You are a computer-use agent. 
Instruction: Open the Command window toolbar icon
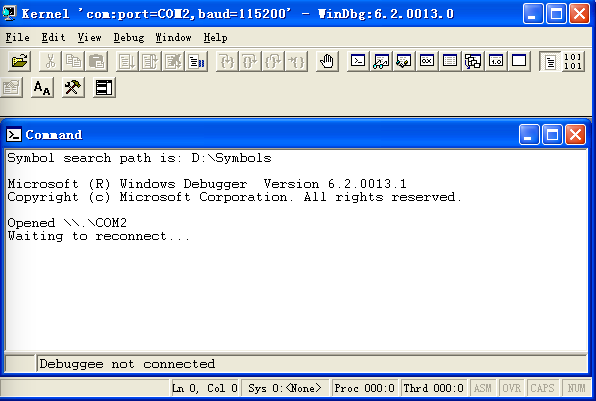click(358, 61)
